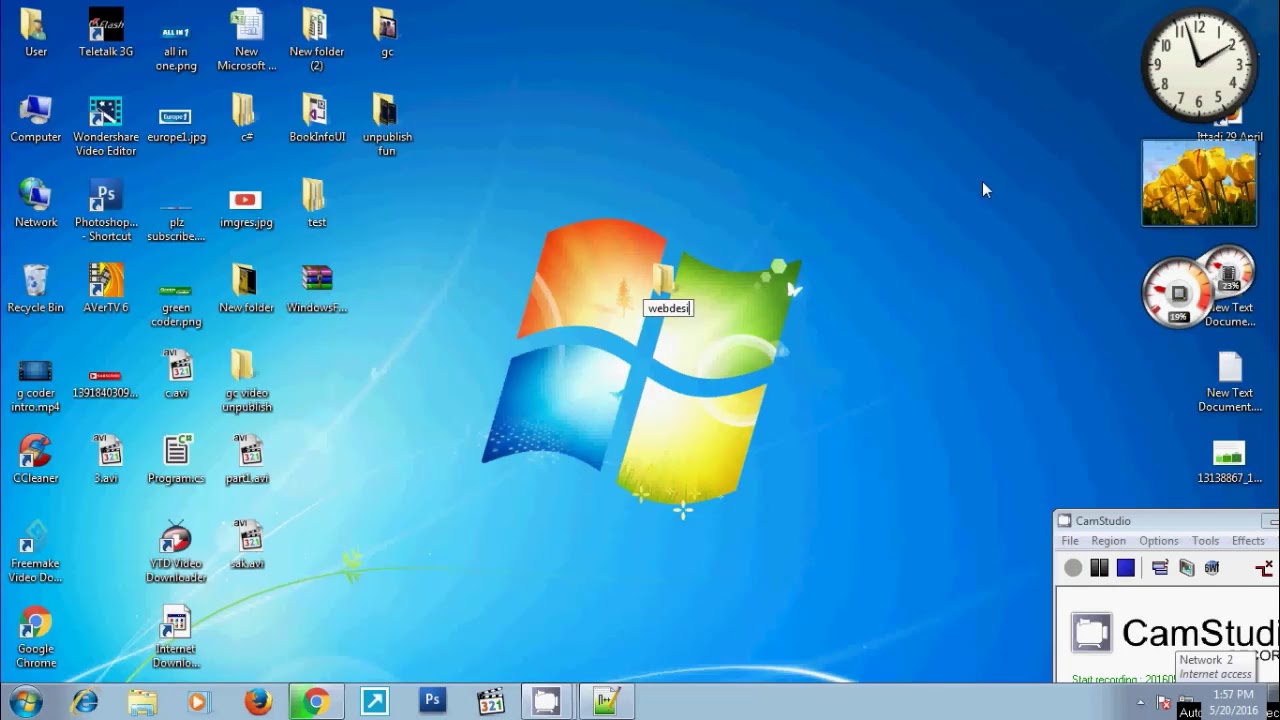Stop recording with the blue square

pos(1126,568)
